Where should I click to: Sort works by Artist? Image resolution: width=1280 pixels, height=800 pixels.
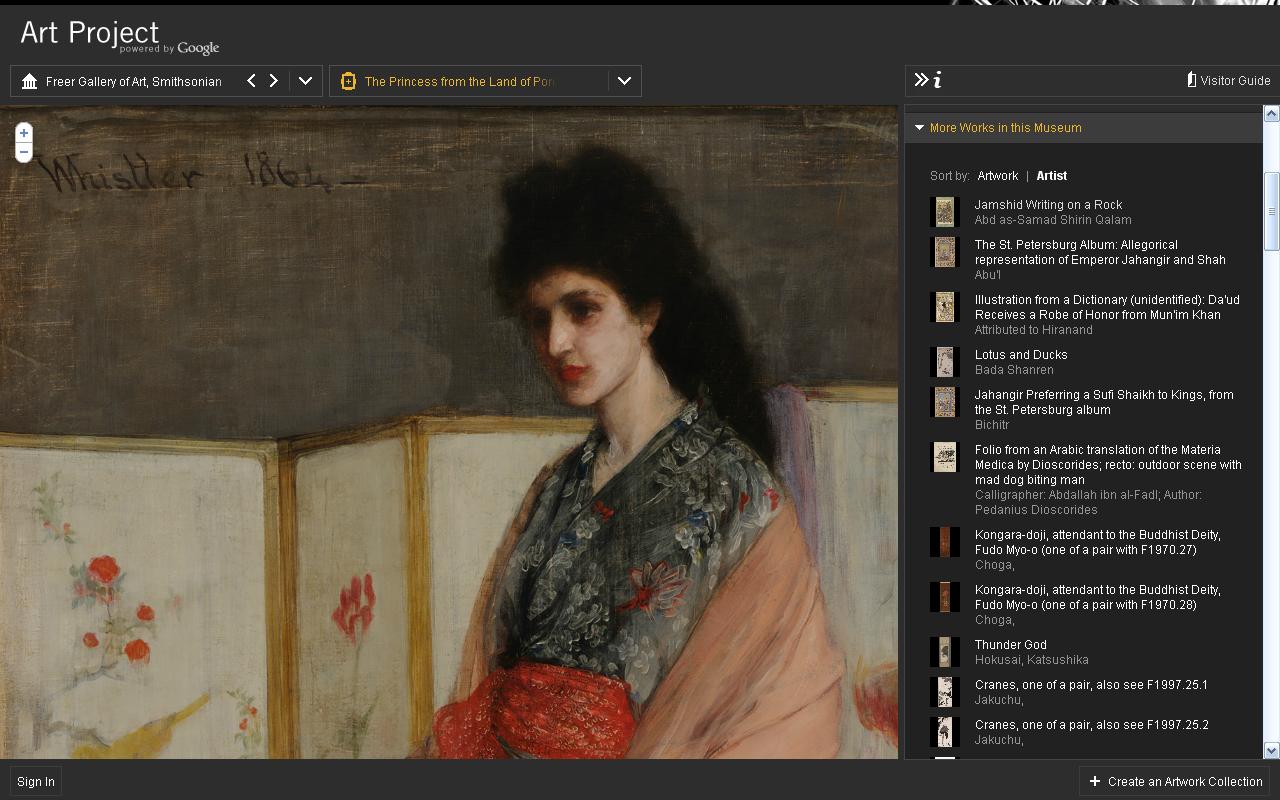click(1051, 176)
